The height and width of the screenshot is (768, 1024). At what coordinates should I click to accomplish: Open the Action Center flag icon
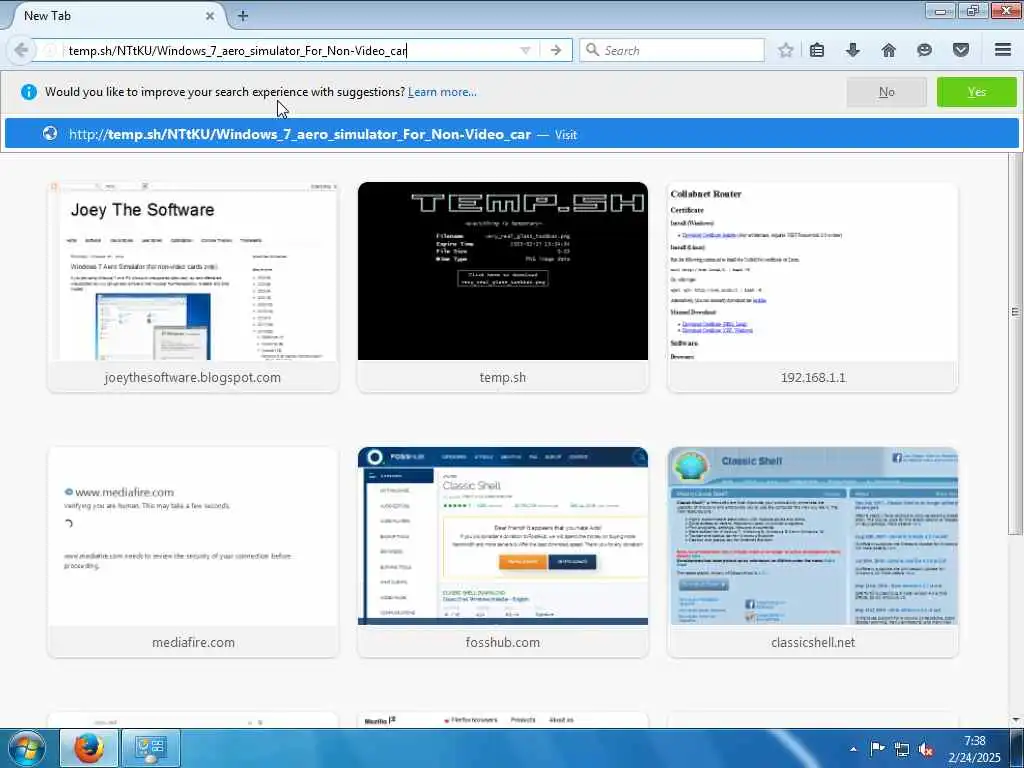[x=877, y=749]
